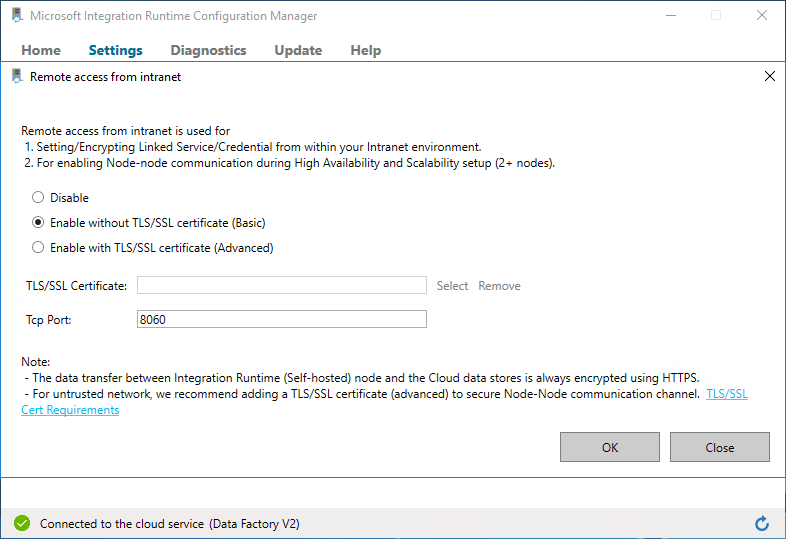786x539 pixels.
Task: Open the Help tab
Action: click(365, 50)
